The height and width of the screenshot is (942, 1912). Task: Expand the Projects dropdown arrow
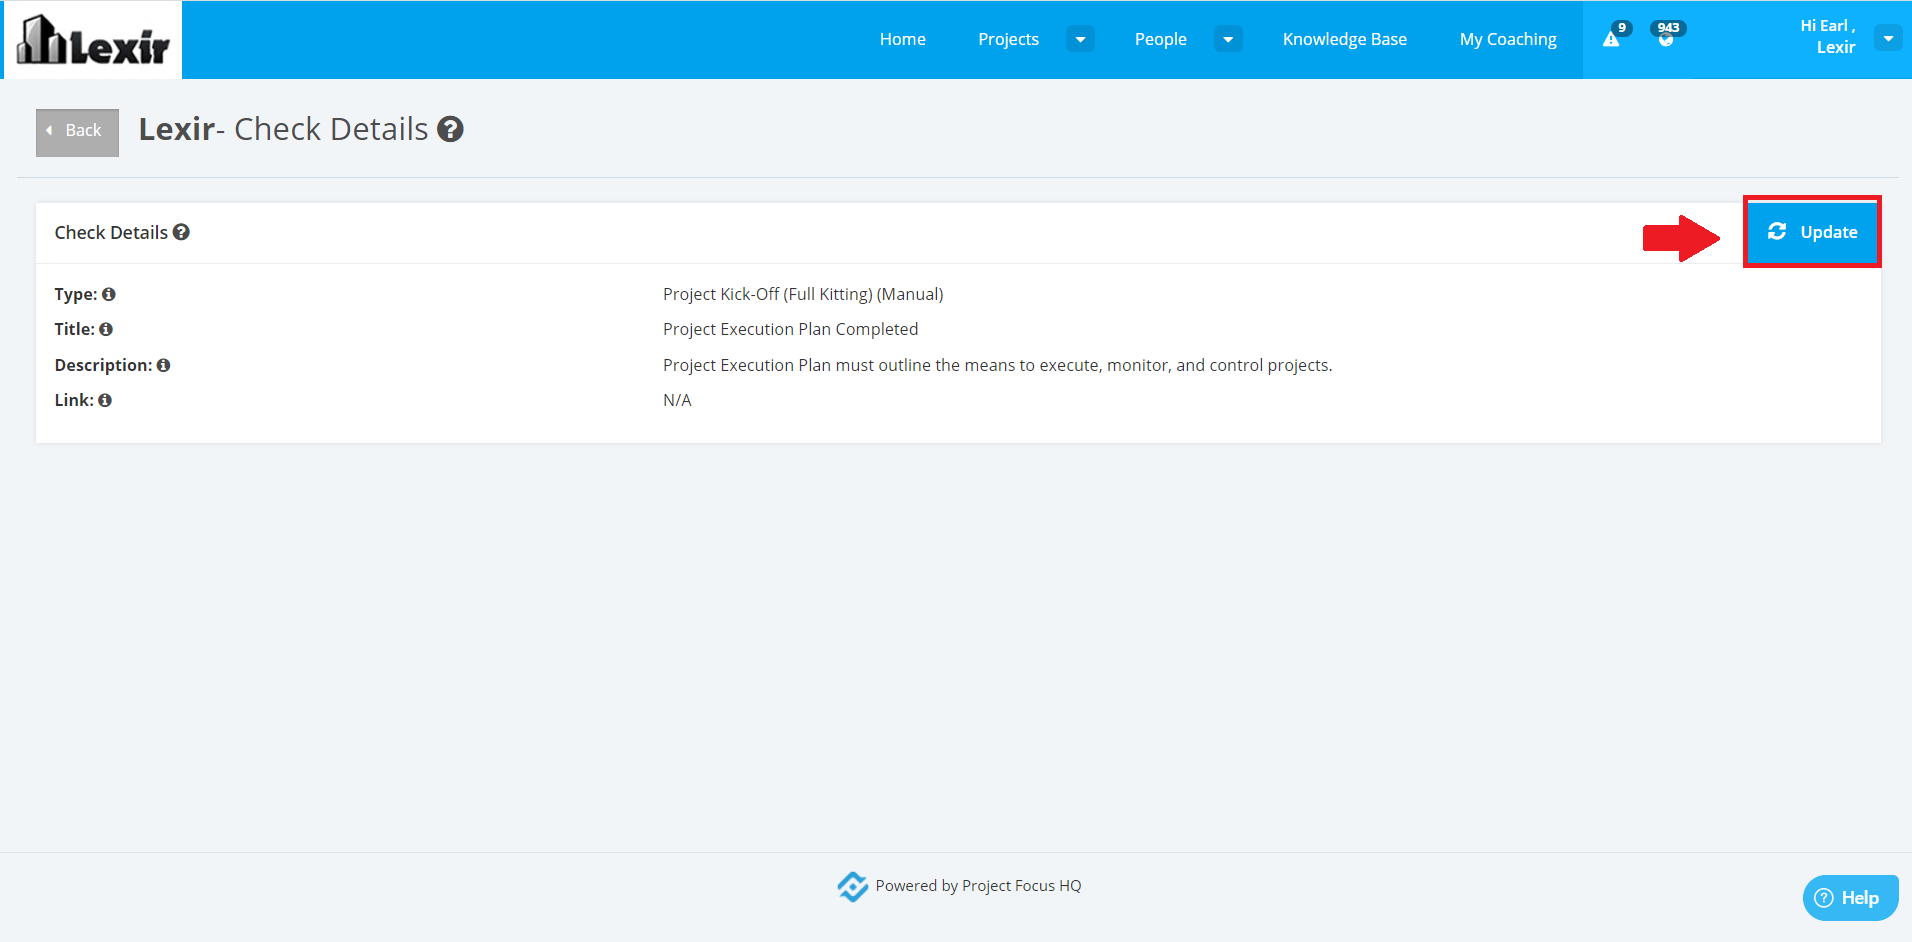coord(1080,39)
